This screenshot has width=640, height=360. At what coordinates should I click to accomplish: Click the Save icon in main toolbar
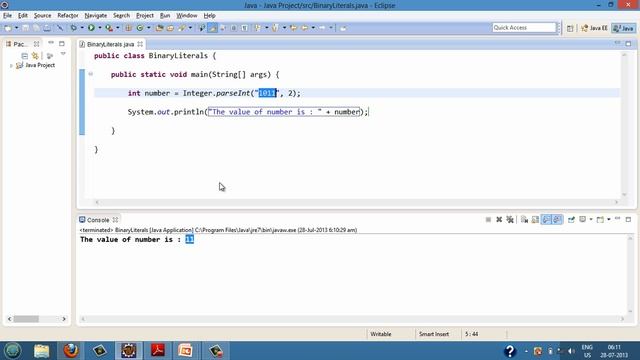(x=25, y=28)
